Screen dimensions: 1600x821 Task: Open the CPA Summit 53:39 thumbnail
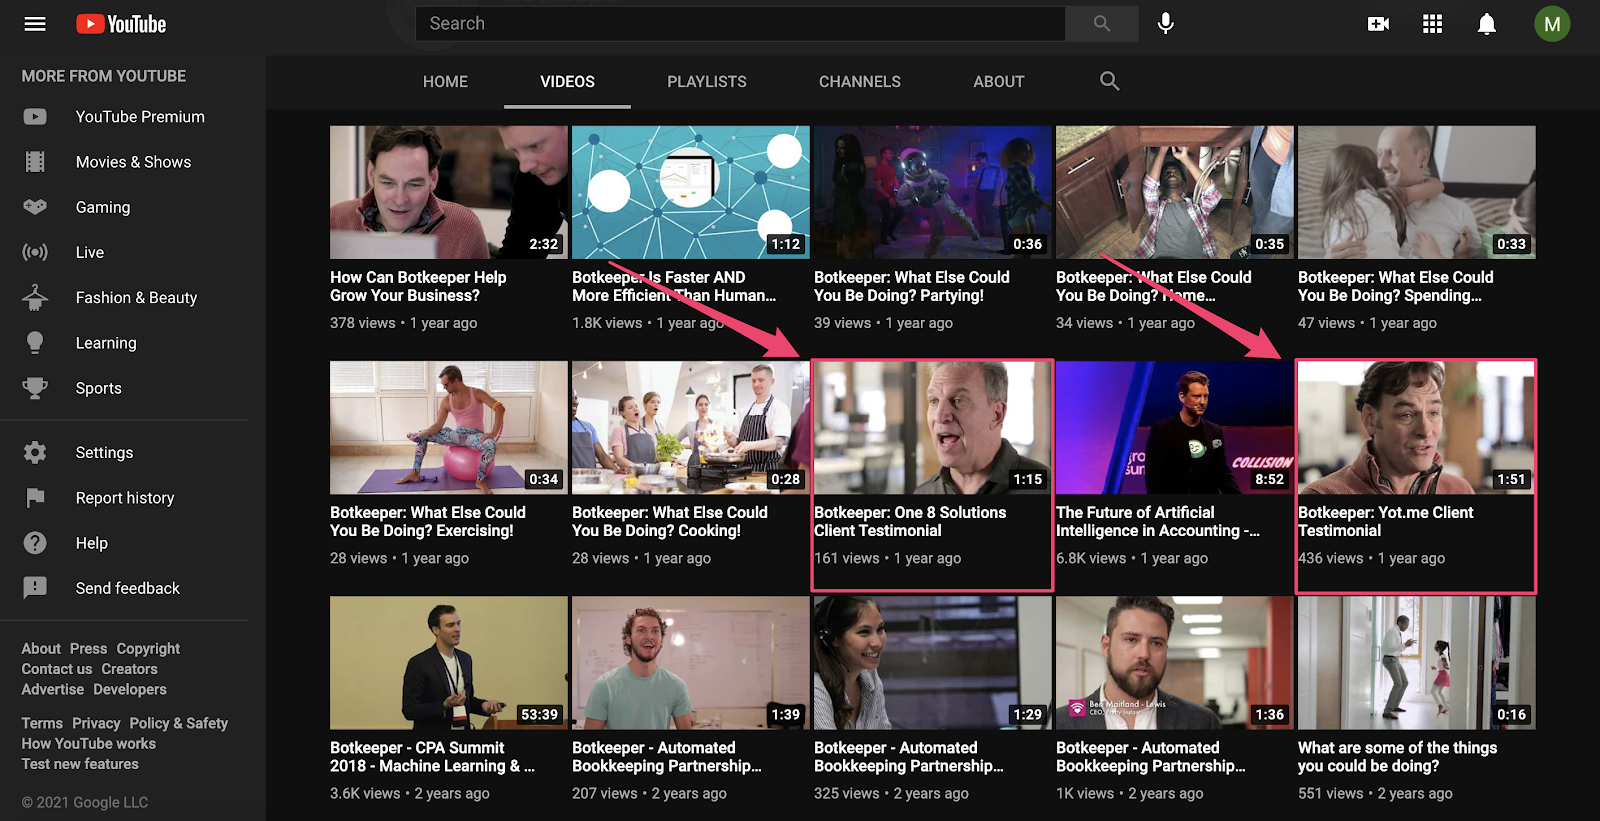click(449, 662)
